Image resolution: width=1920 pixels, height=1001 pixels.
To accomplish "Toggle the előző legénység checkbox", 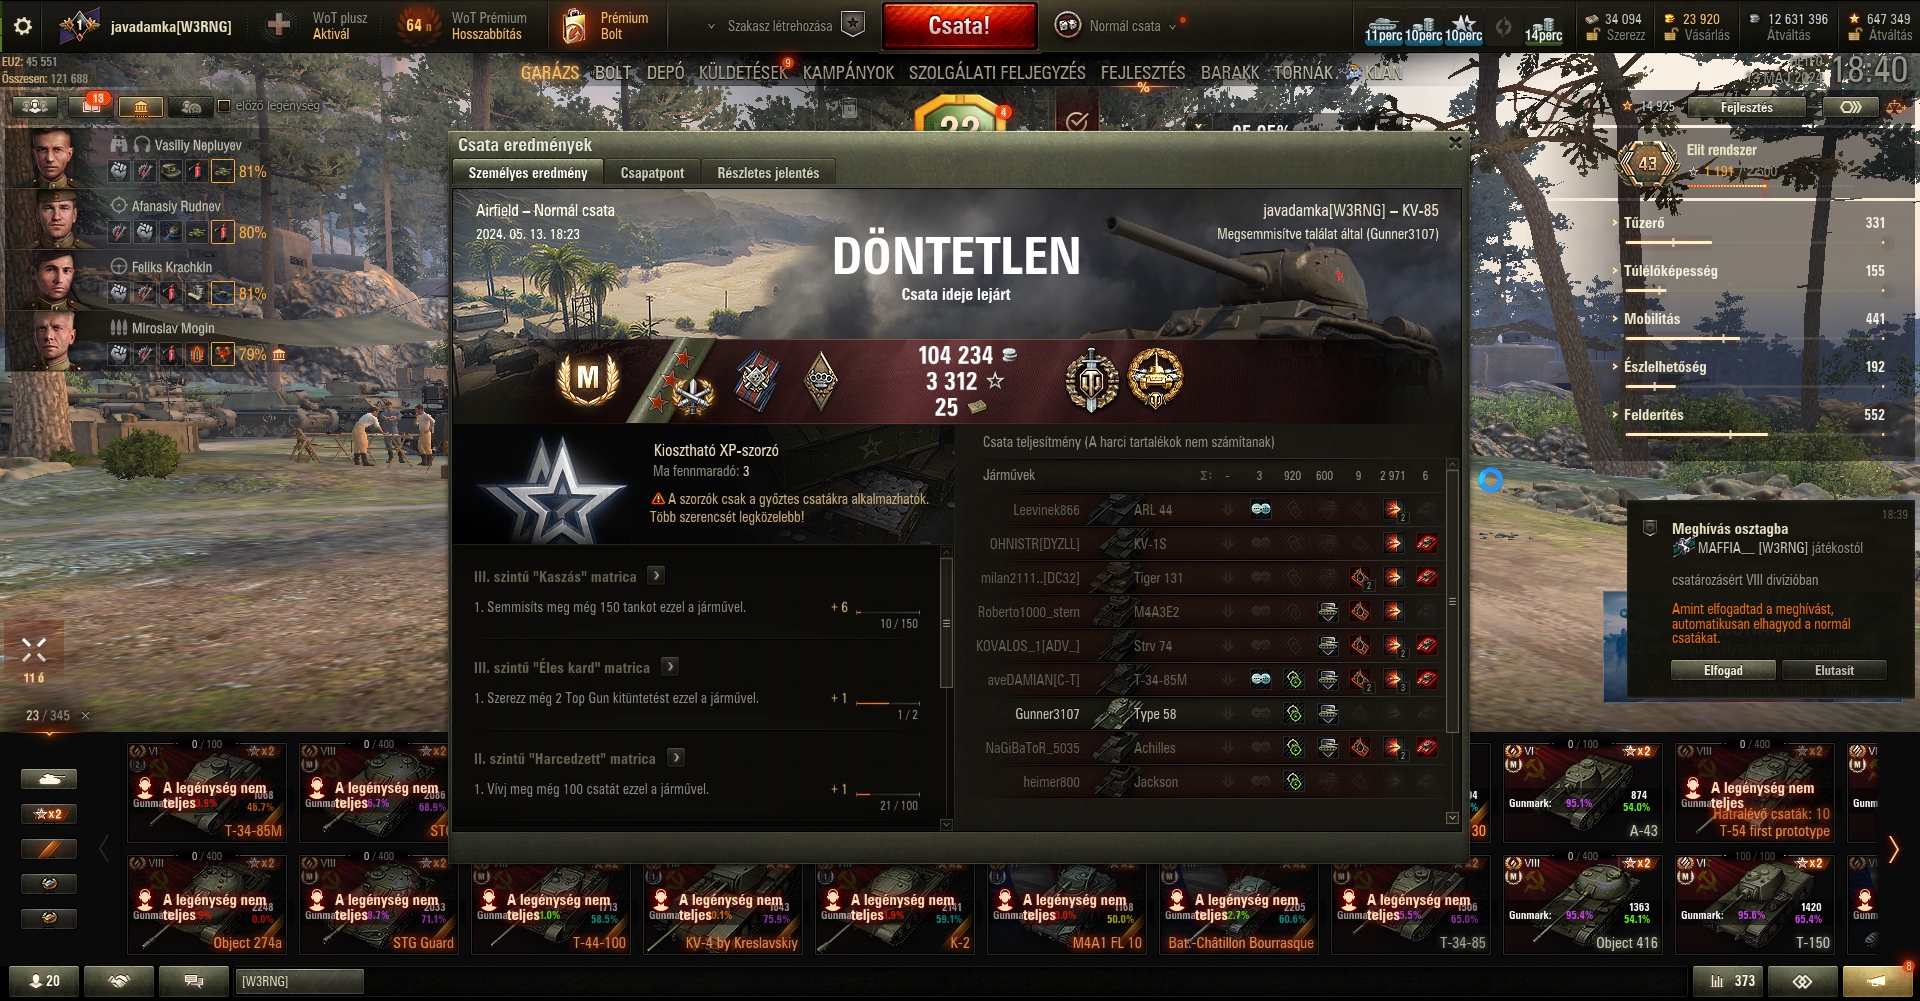I will click(224, 106).
